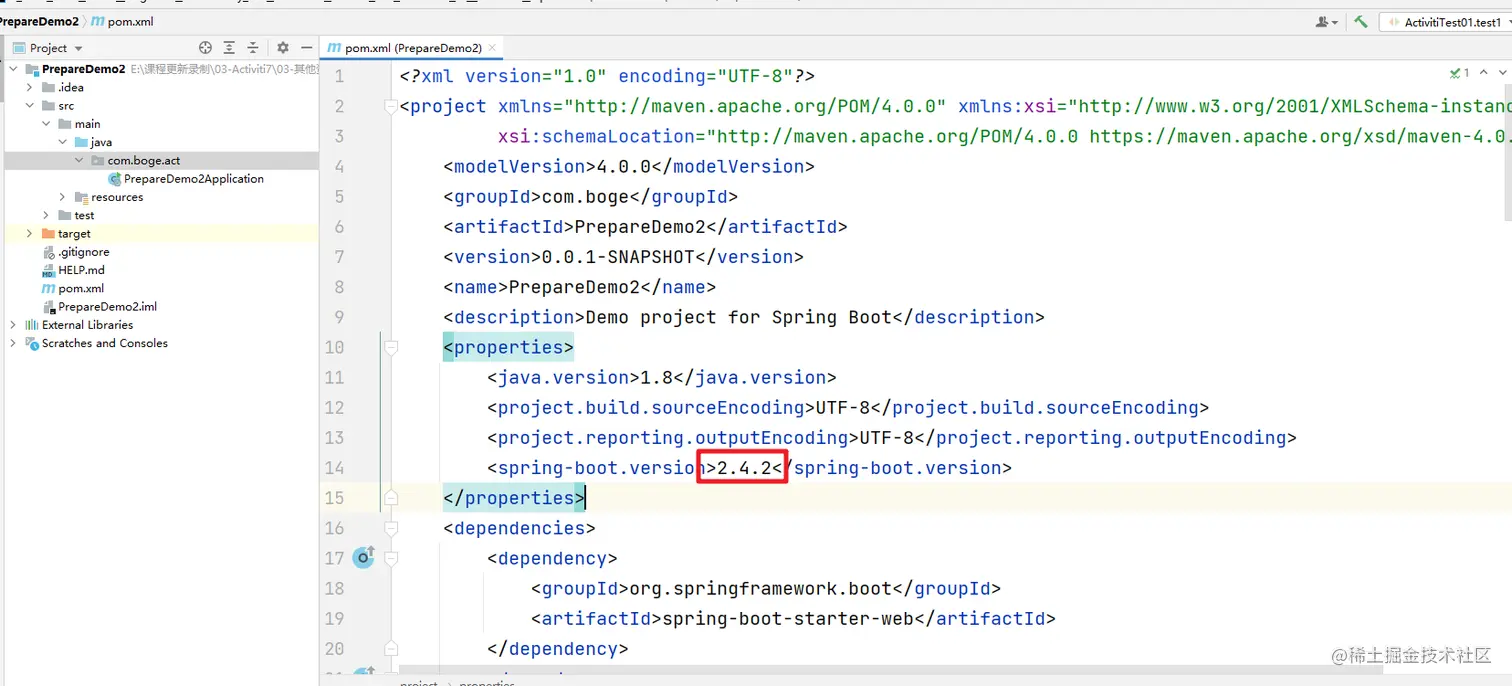Click the Expand All icon in Project panel
Viewport: 1512px width, 686px height.
(x=229, y=47)
